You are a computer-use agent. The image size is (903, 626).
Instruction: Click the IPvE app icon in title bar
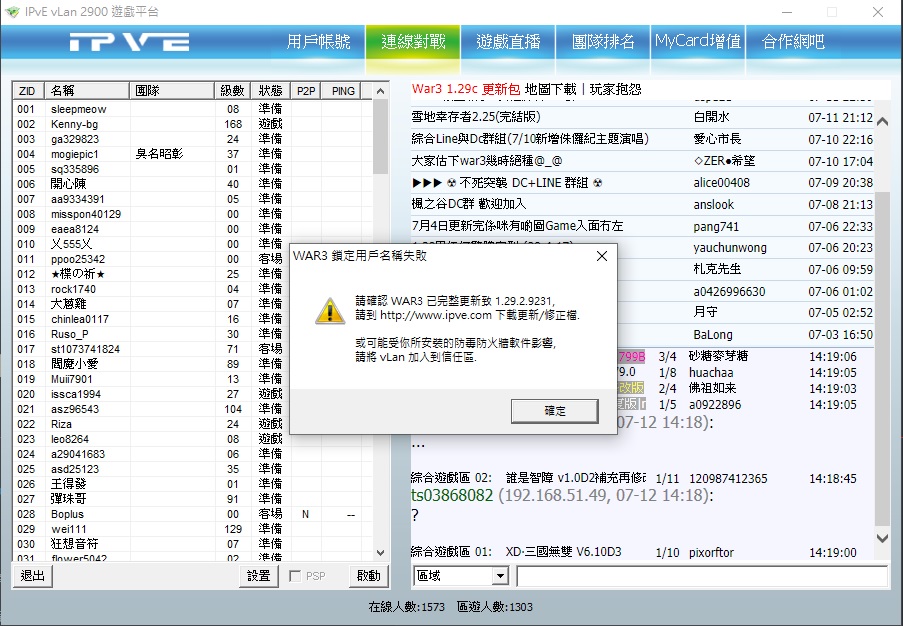(x=13, y=12)
